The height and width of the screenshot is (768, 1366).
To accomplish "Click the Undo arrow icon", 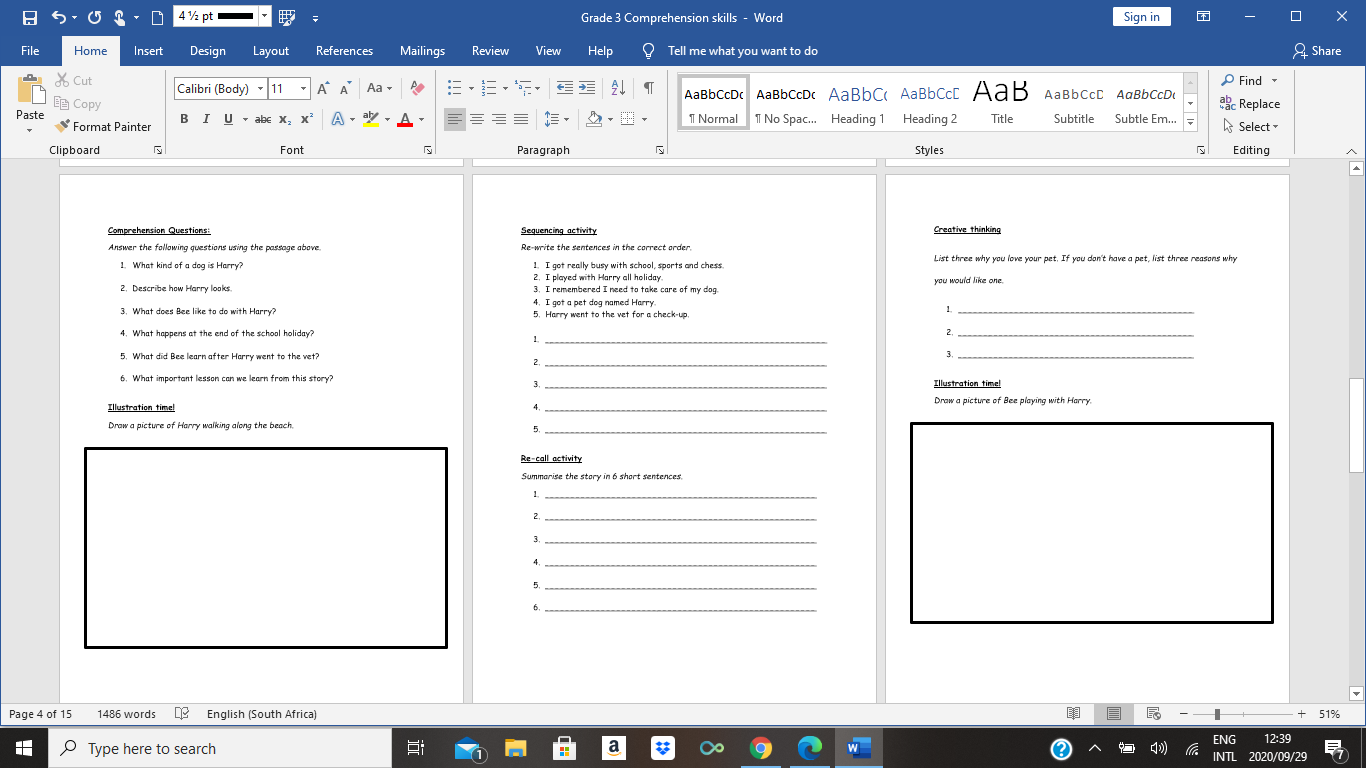I will [58, 17].
